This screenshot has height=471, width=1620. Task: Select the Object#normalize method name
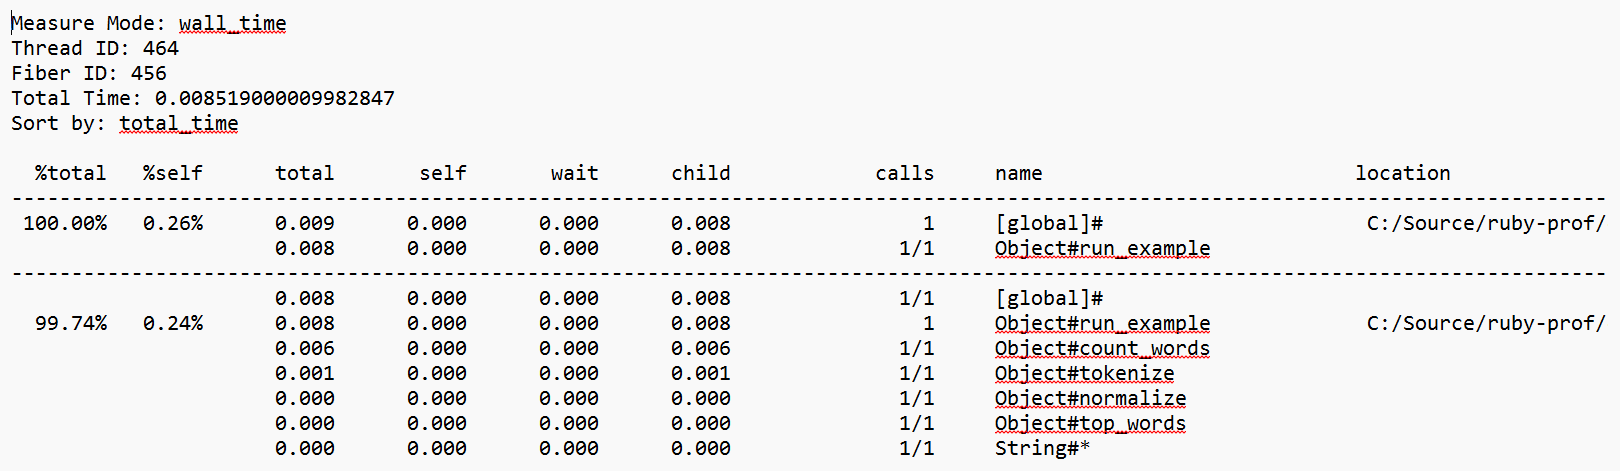1090,398
